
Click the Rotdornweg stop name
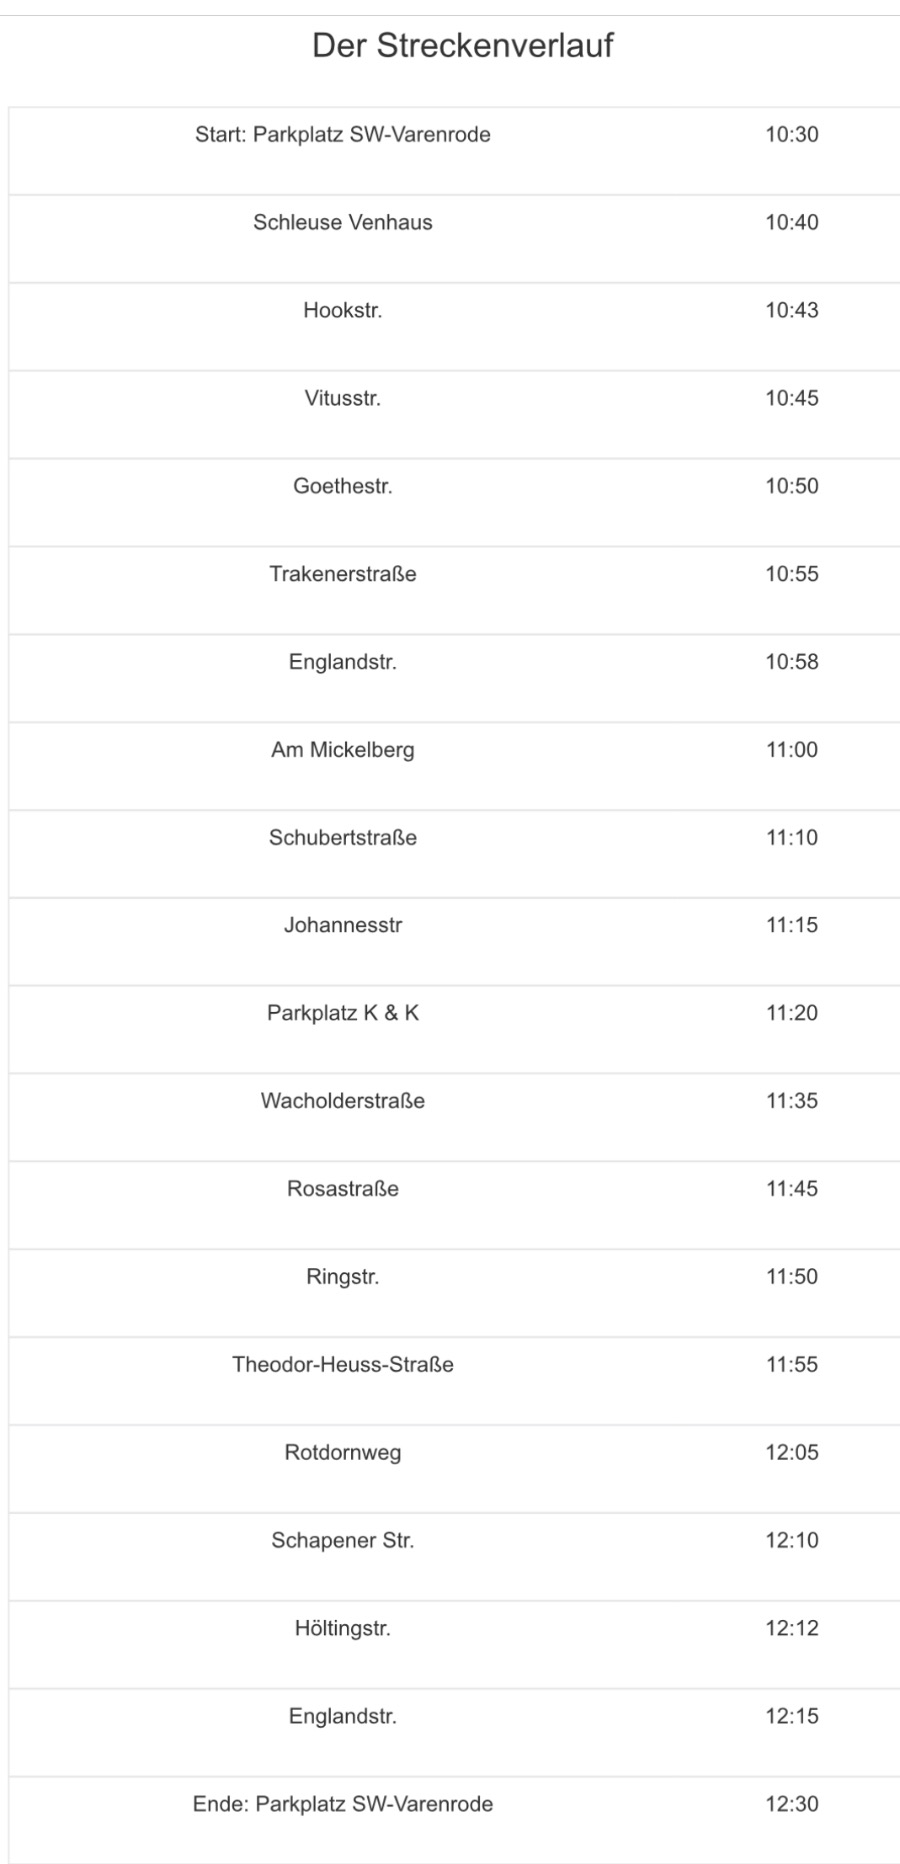[342, 1453]
